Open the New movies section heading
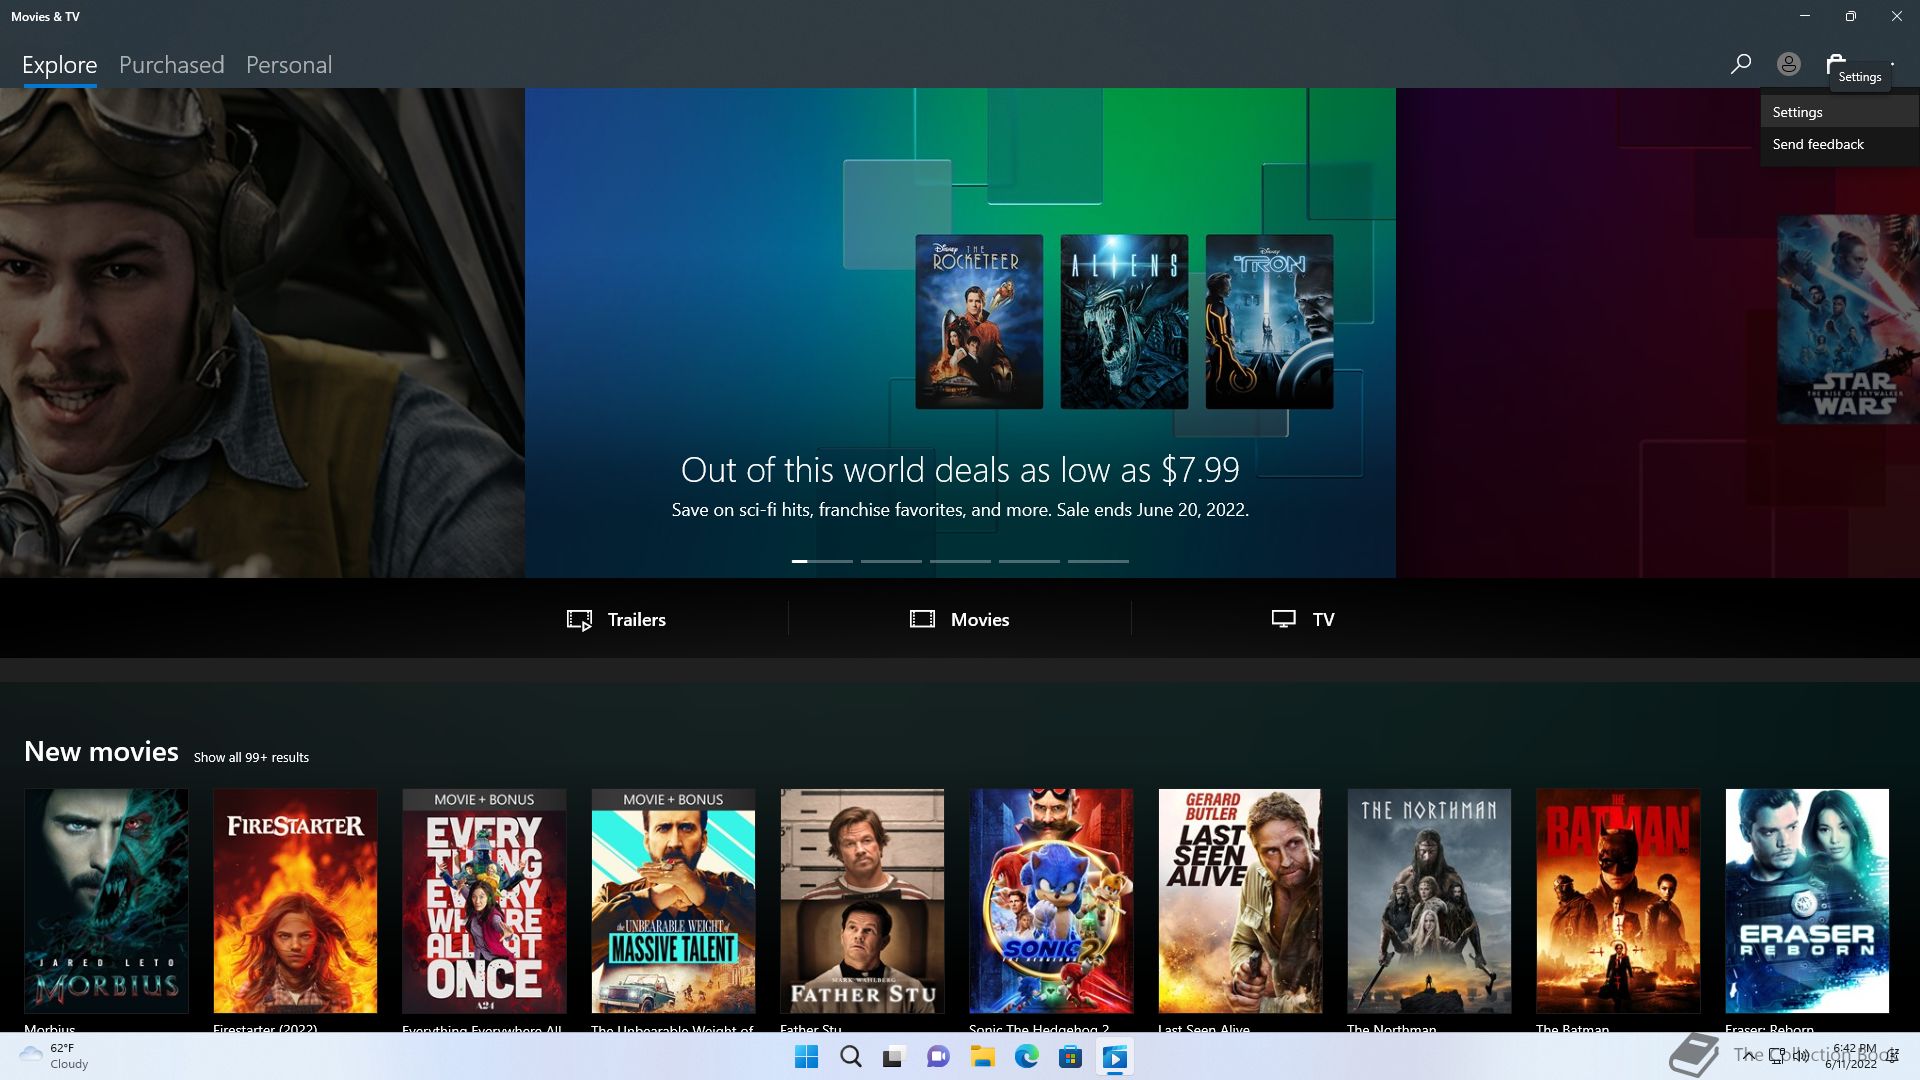This screenshot has height=1080, width=1920. pos(101,752)
